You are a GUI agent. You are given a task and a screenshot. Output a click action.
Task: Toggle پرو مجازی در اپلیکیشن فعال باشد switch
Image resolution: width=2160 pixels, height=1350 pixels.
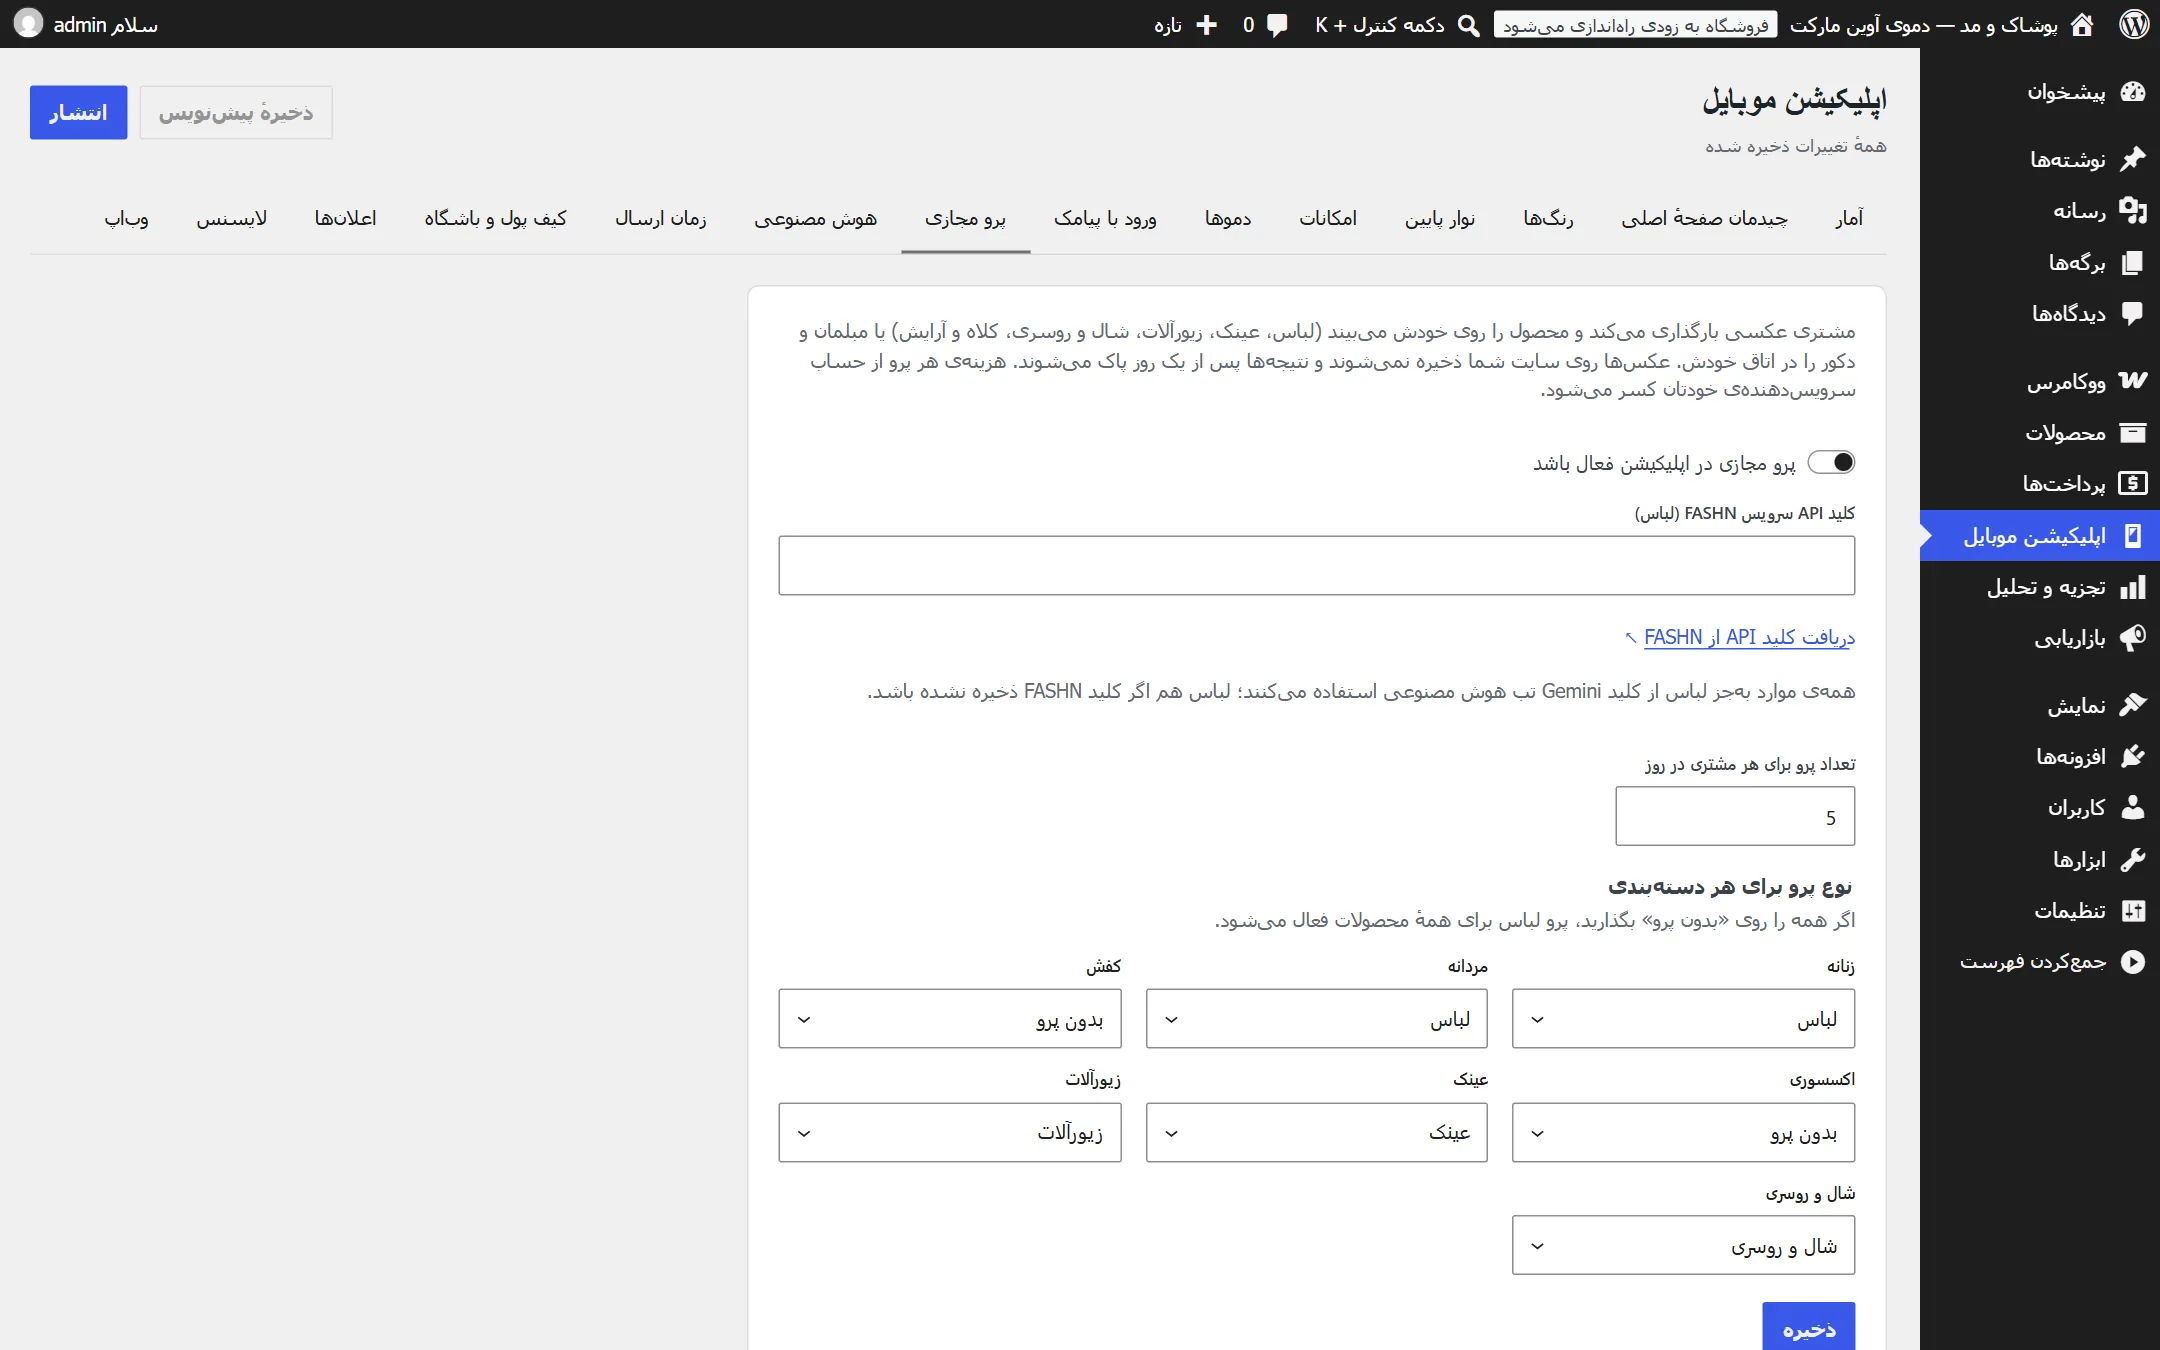[1831, 462]
